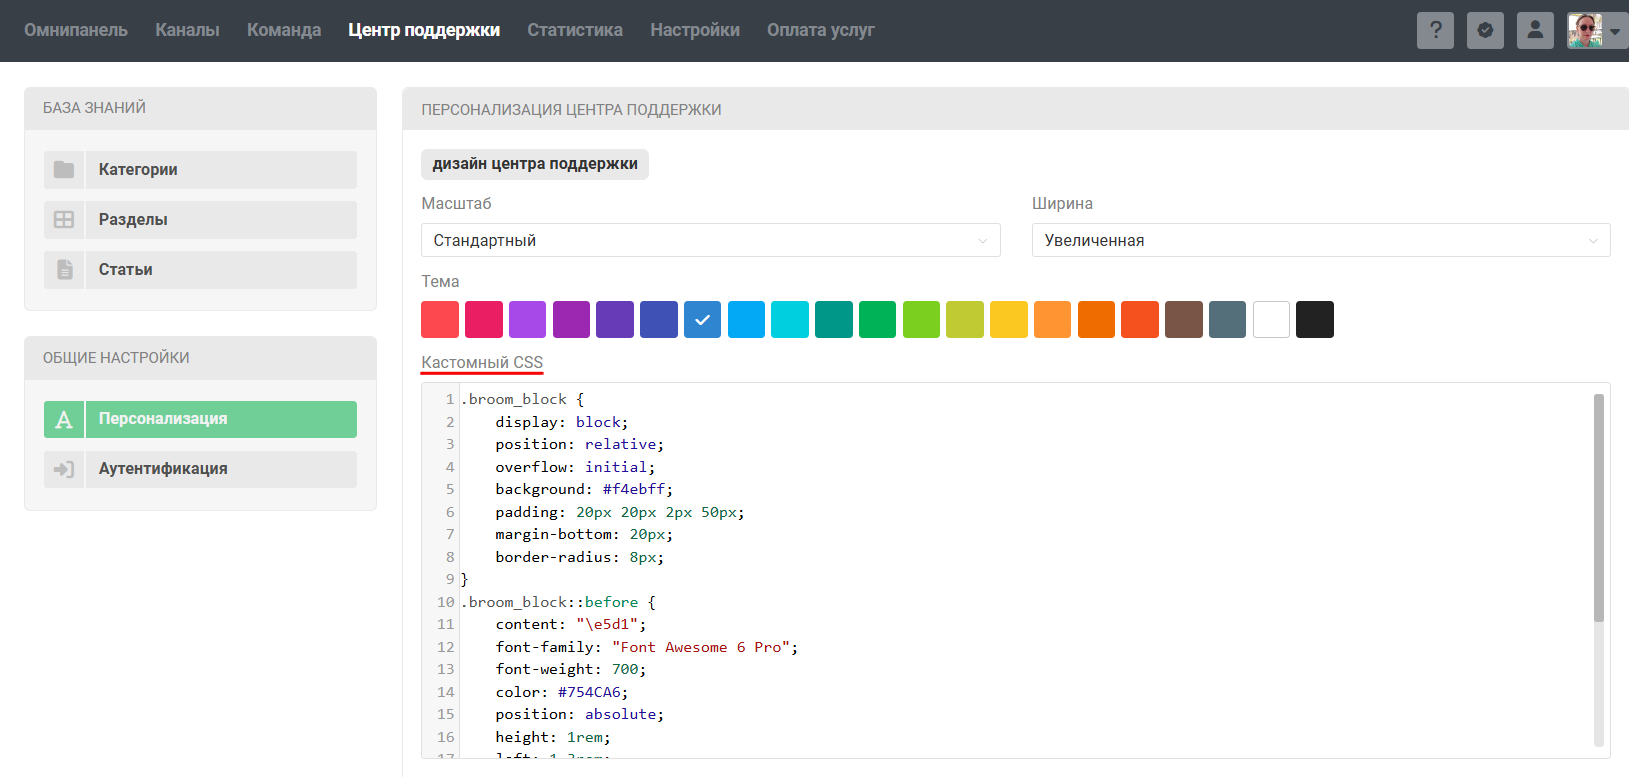Click the sign-in arrow Аутентификация icon

click(64, 469)
